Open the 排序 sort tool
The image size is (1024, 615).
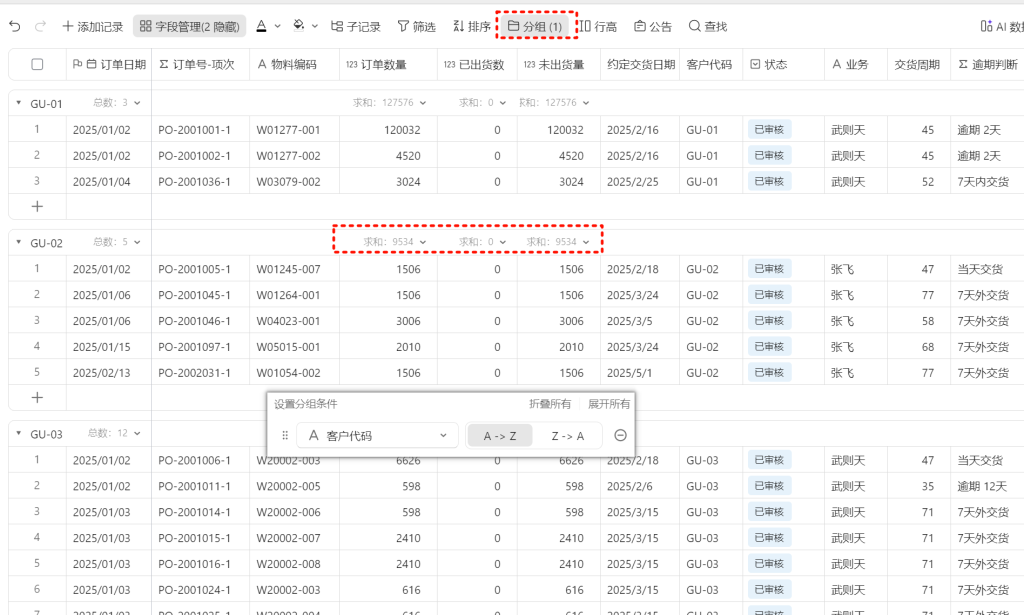click(472, 26)
